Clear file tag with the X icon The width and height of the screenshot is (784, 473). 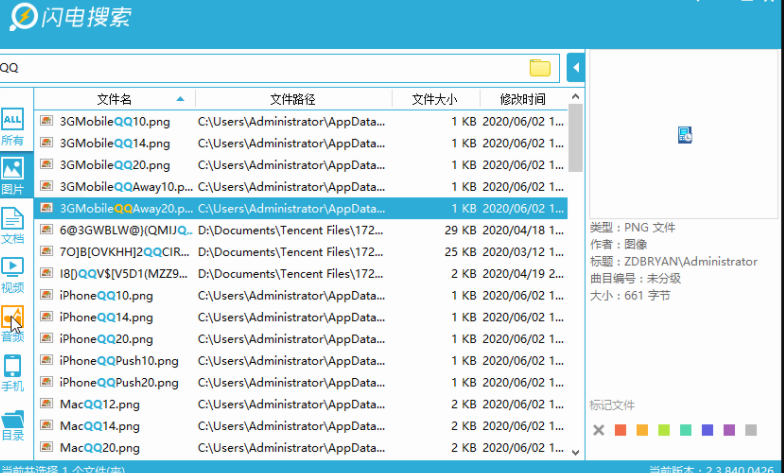pos(598,430)
